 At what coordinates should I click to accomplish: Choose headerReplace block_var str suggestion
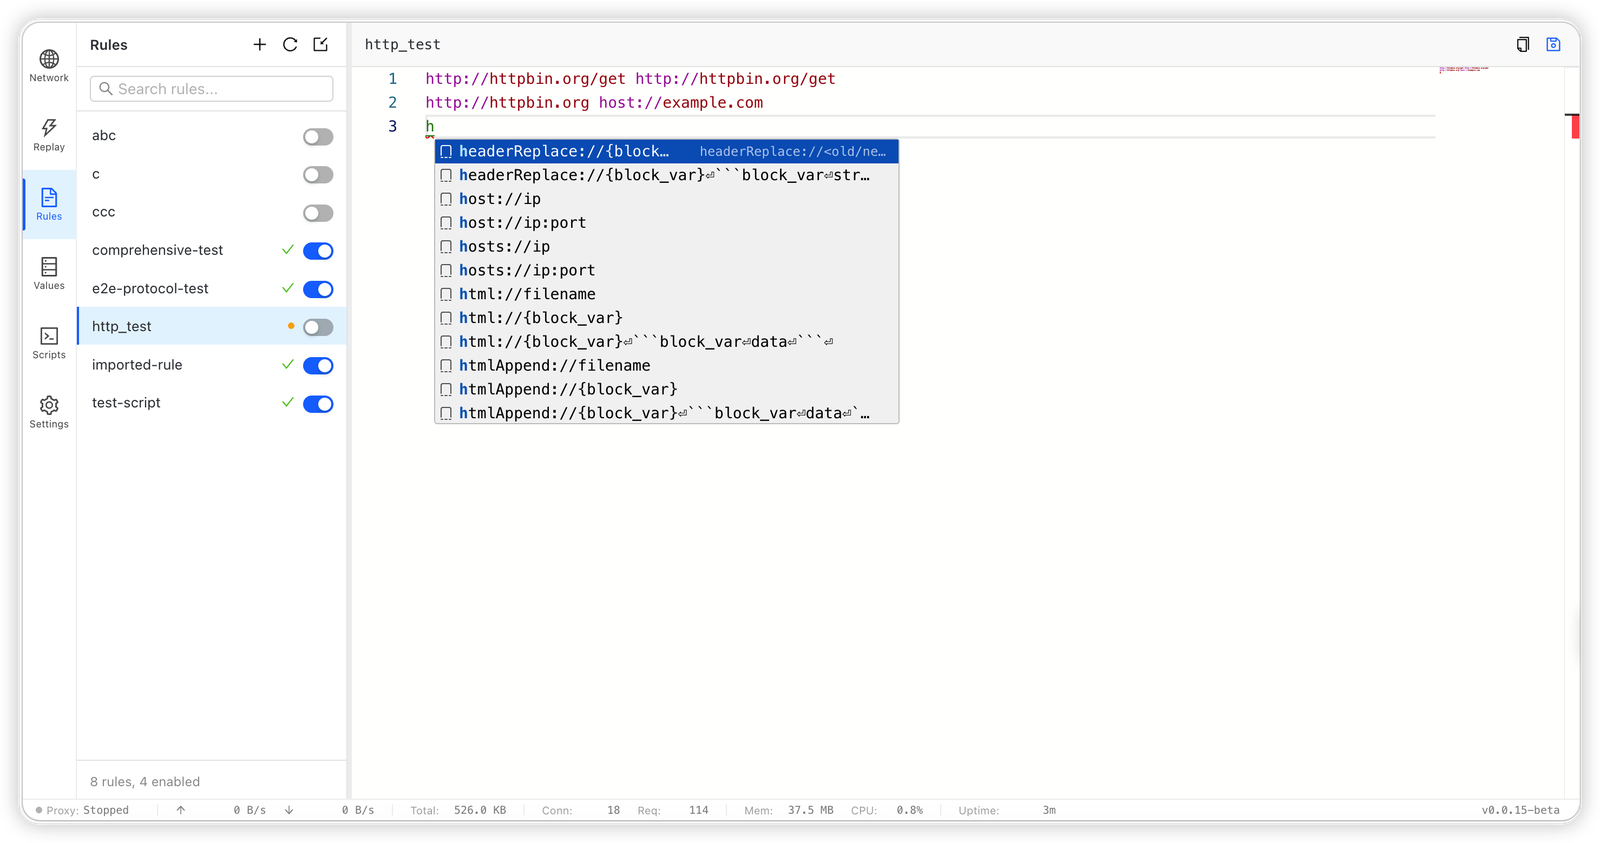pos(667,175)
